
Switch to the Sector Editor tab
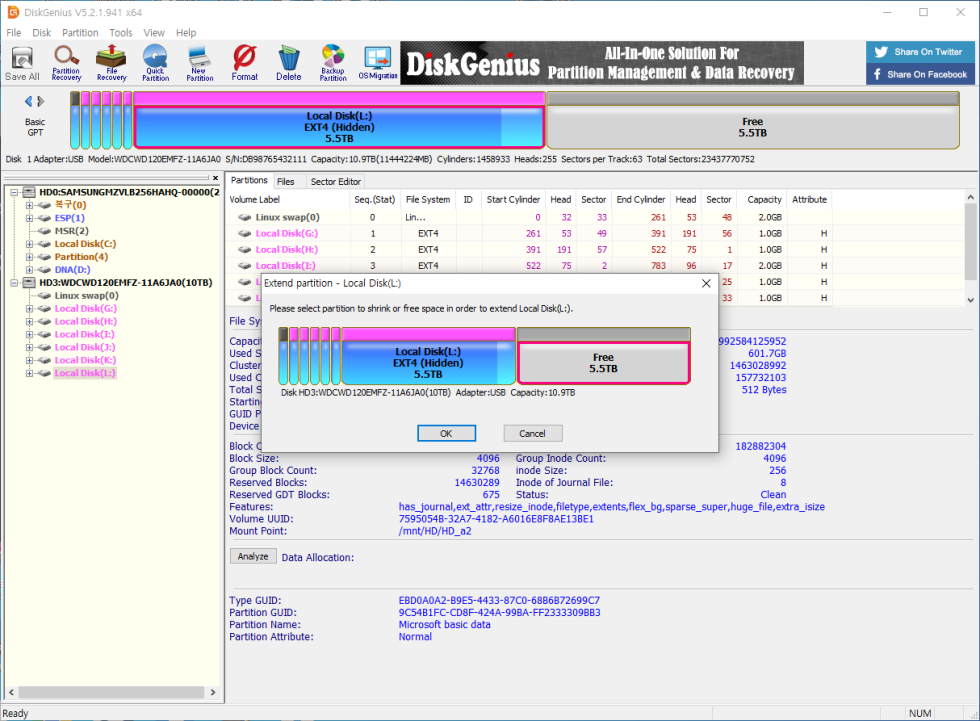tap(336, 182)
